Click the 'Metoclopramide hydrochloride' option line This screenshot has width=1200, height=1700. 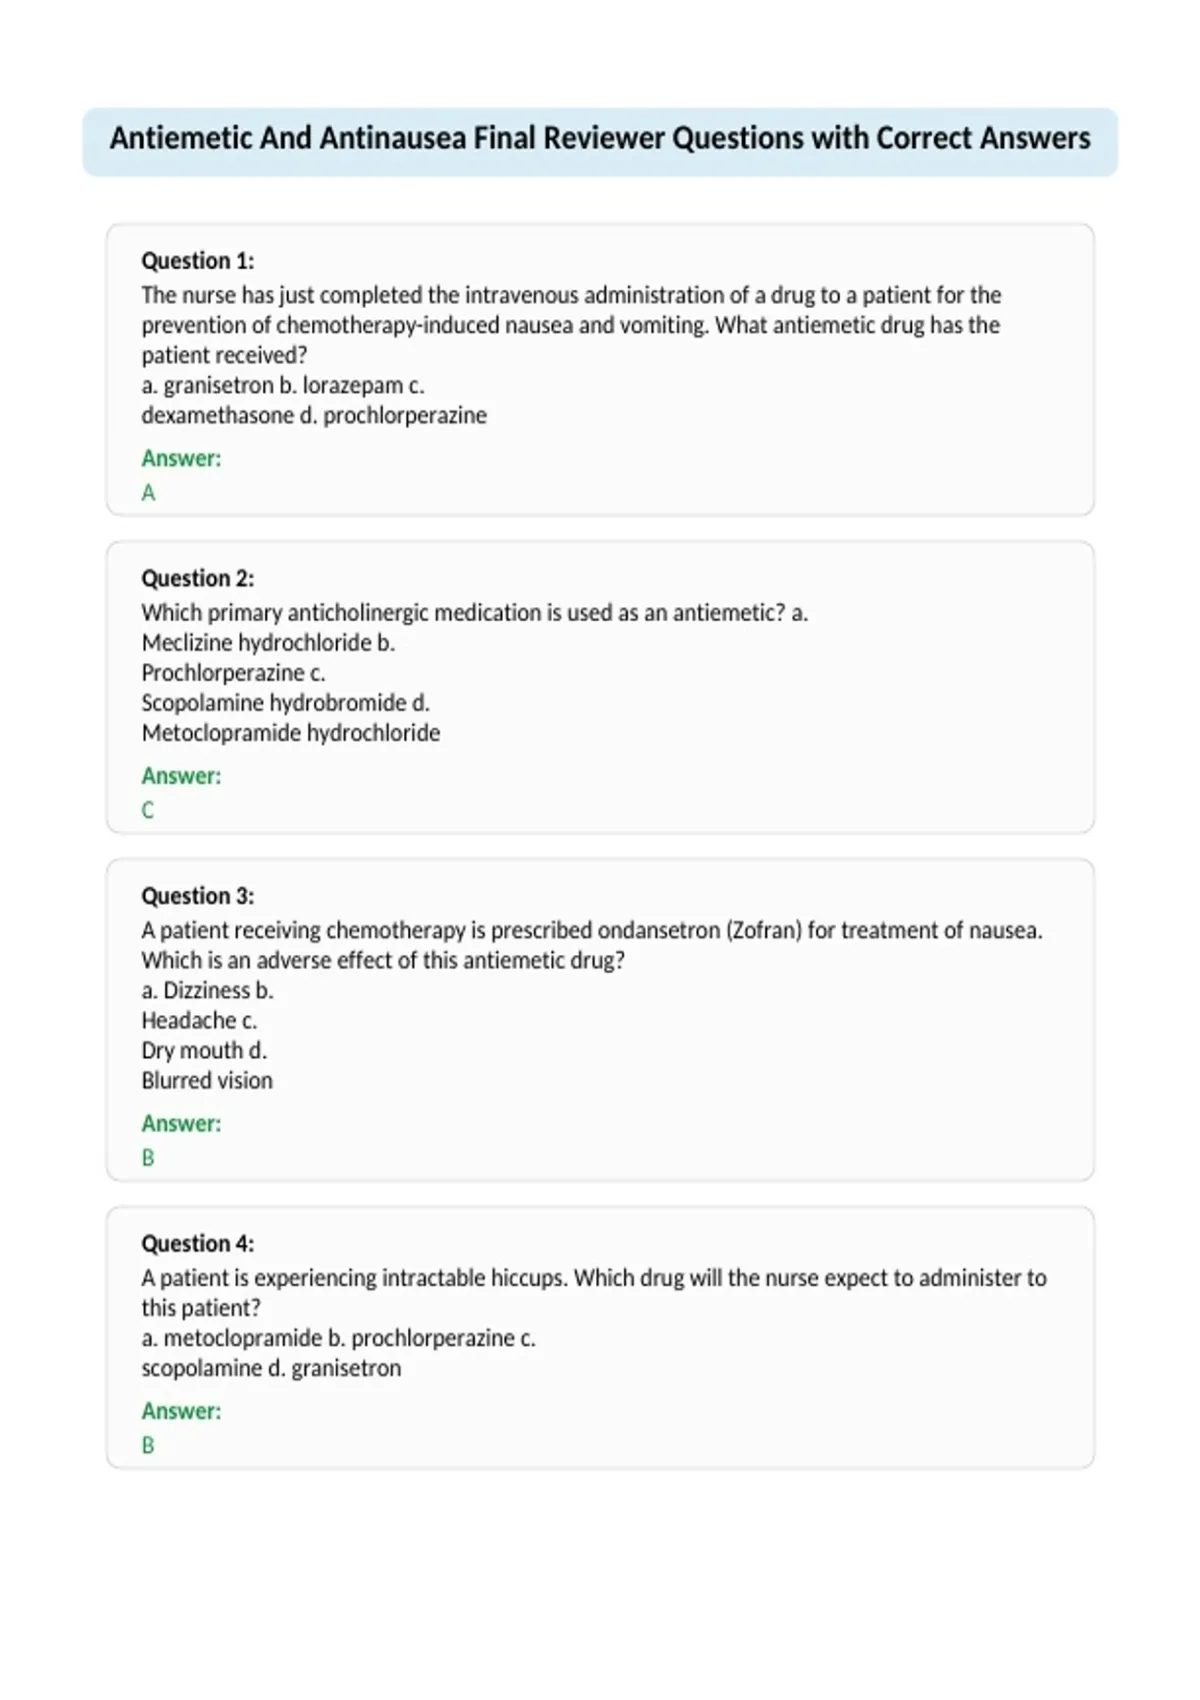291,733
